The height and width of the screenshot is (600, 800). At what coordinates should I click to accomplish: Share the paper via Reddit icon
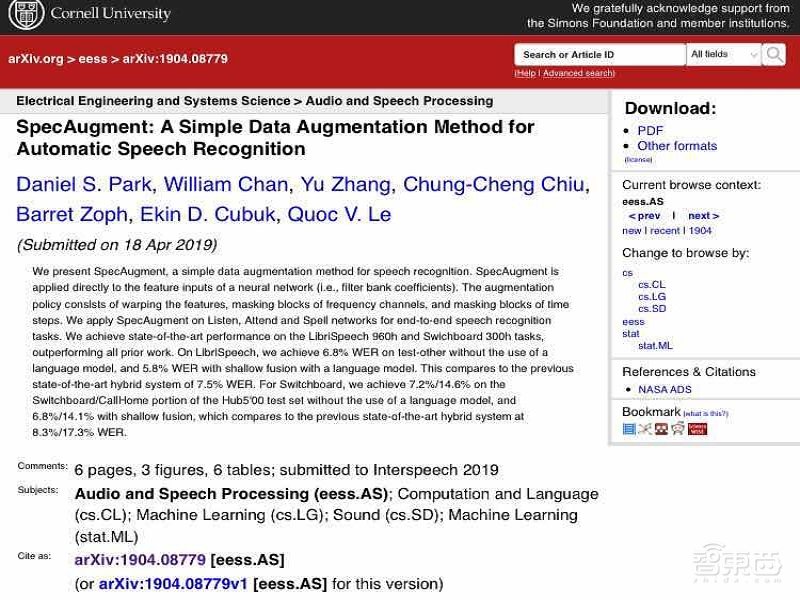[678, 429]
